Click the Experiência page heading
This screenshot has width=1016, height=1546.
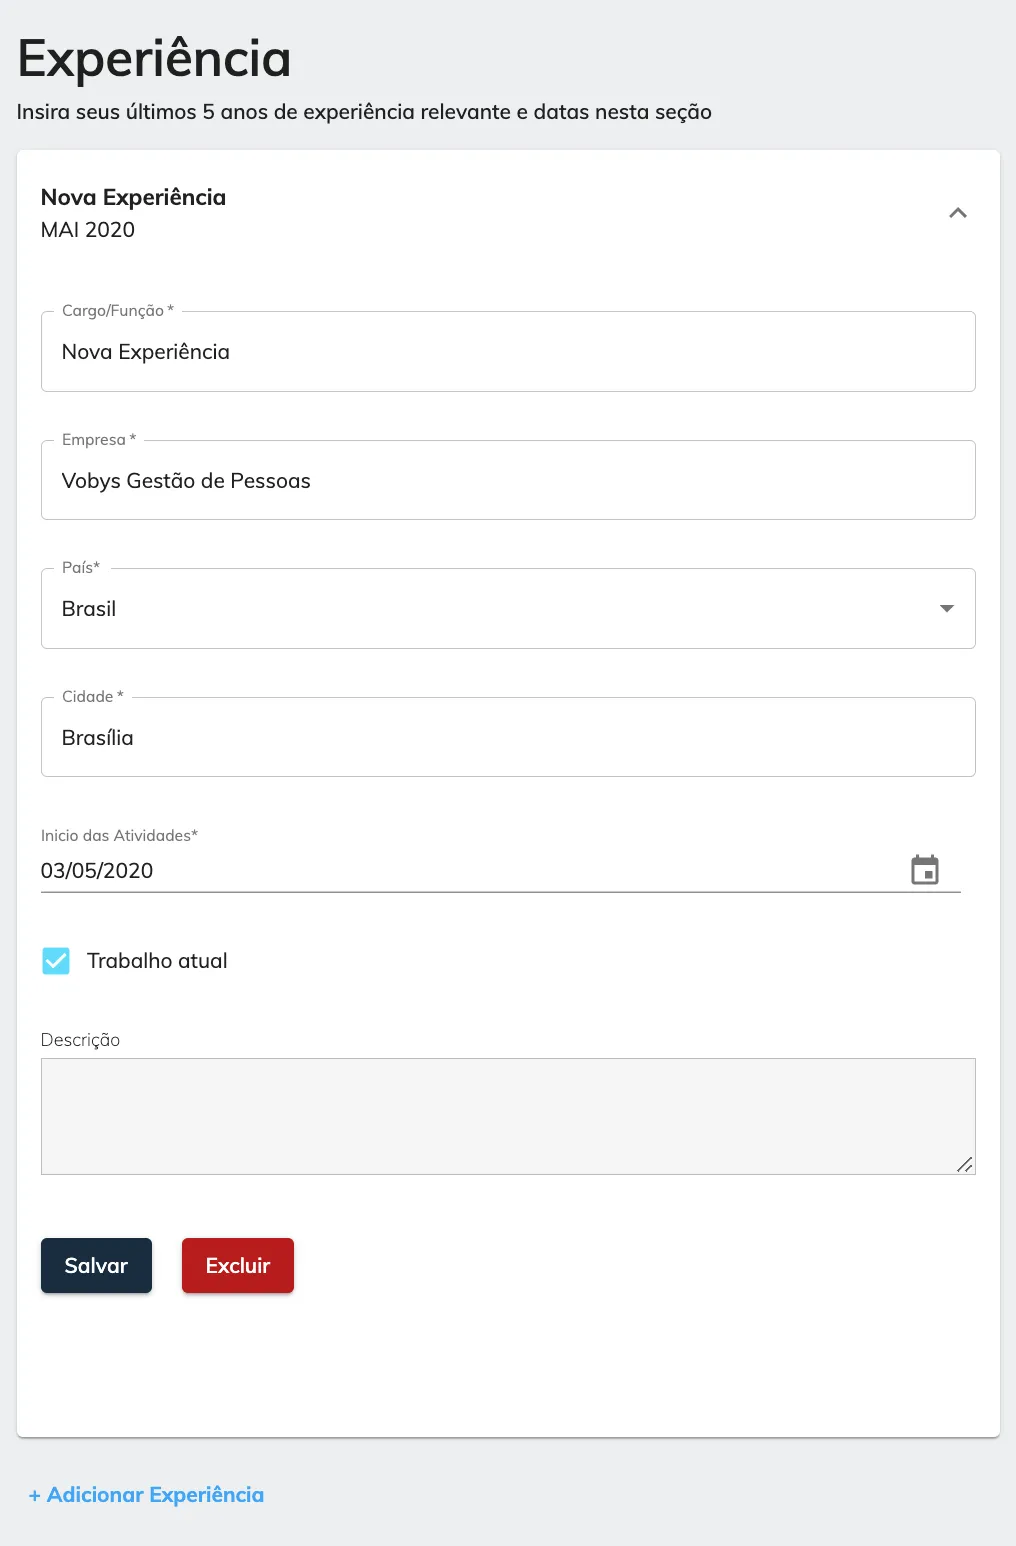tap(154, 59)
